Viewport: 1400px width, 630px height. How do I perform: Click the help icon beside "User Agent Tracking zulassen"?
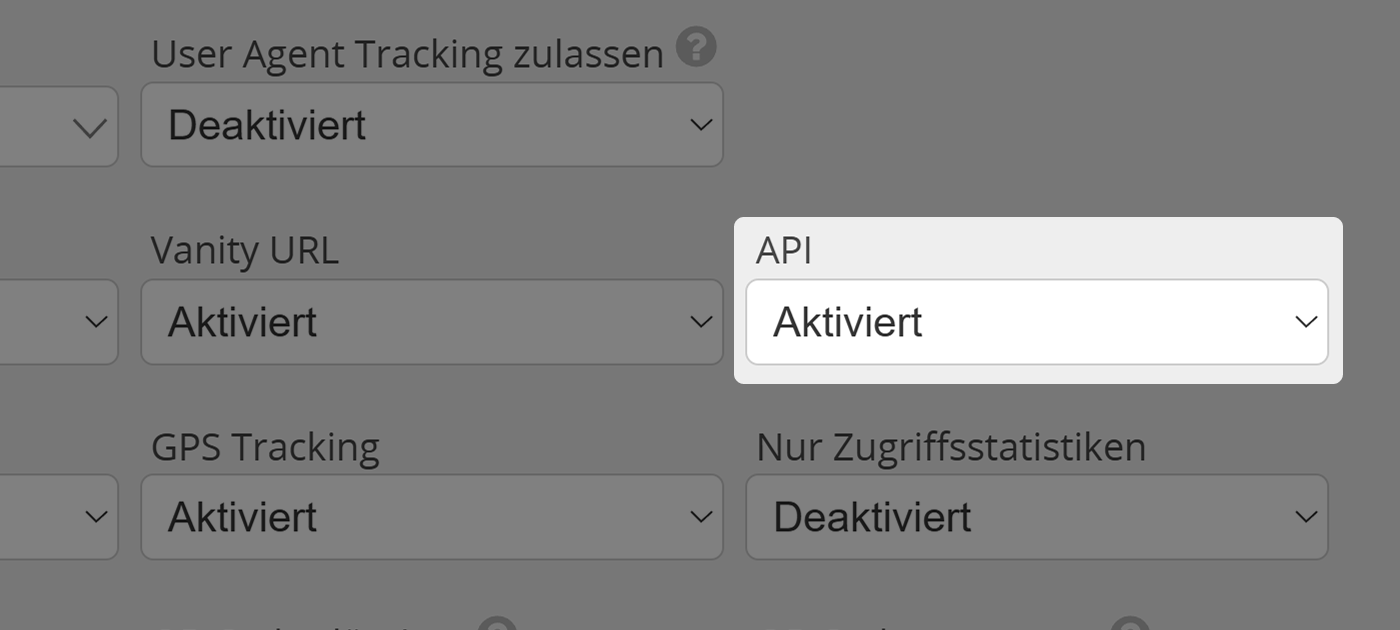(698, 47)
